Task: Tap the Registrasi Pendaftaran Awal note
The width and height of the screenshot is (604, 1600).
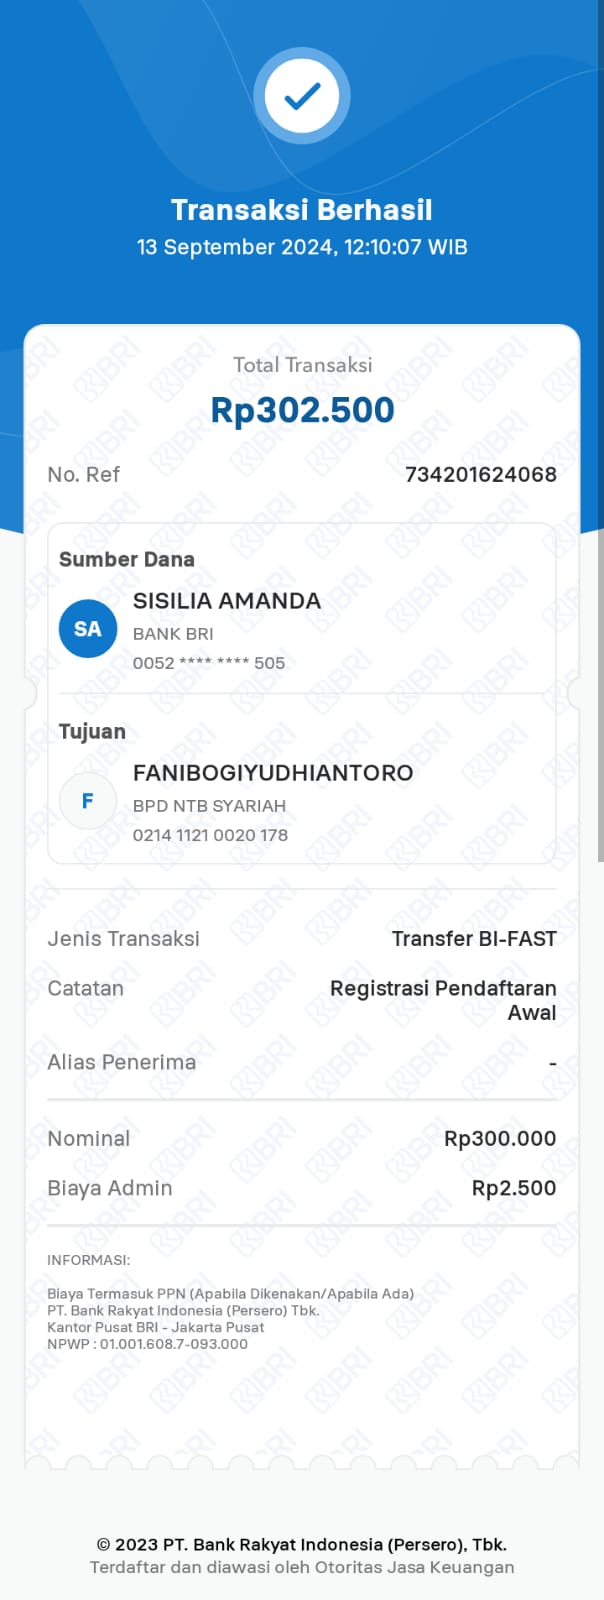Action: (443, 1000)
